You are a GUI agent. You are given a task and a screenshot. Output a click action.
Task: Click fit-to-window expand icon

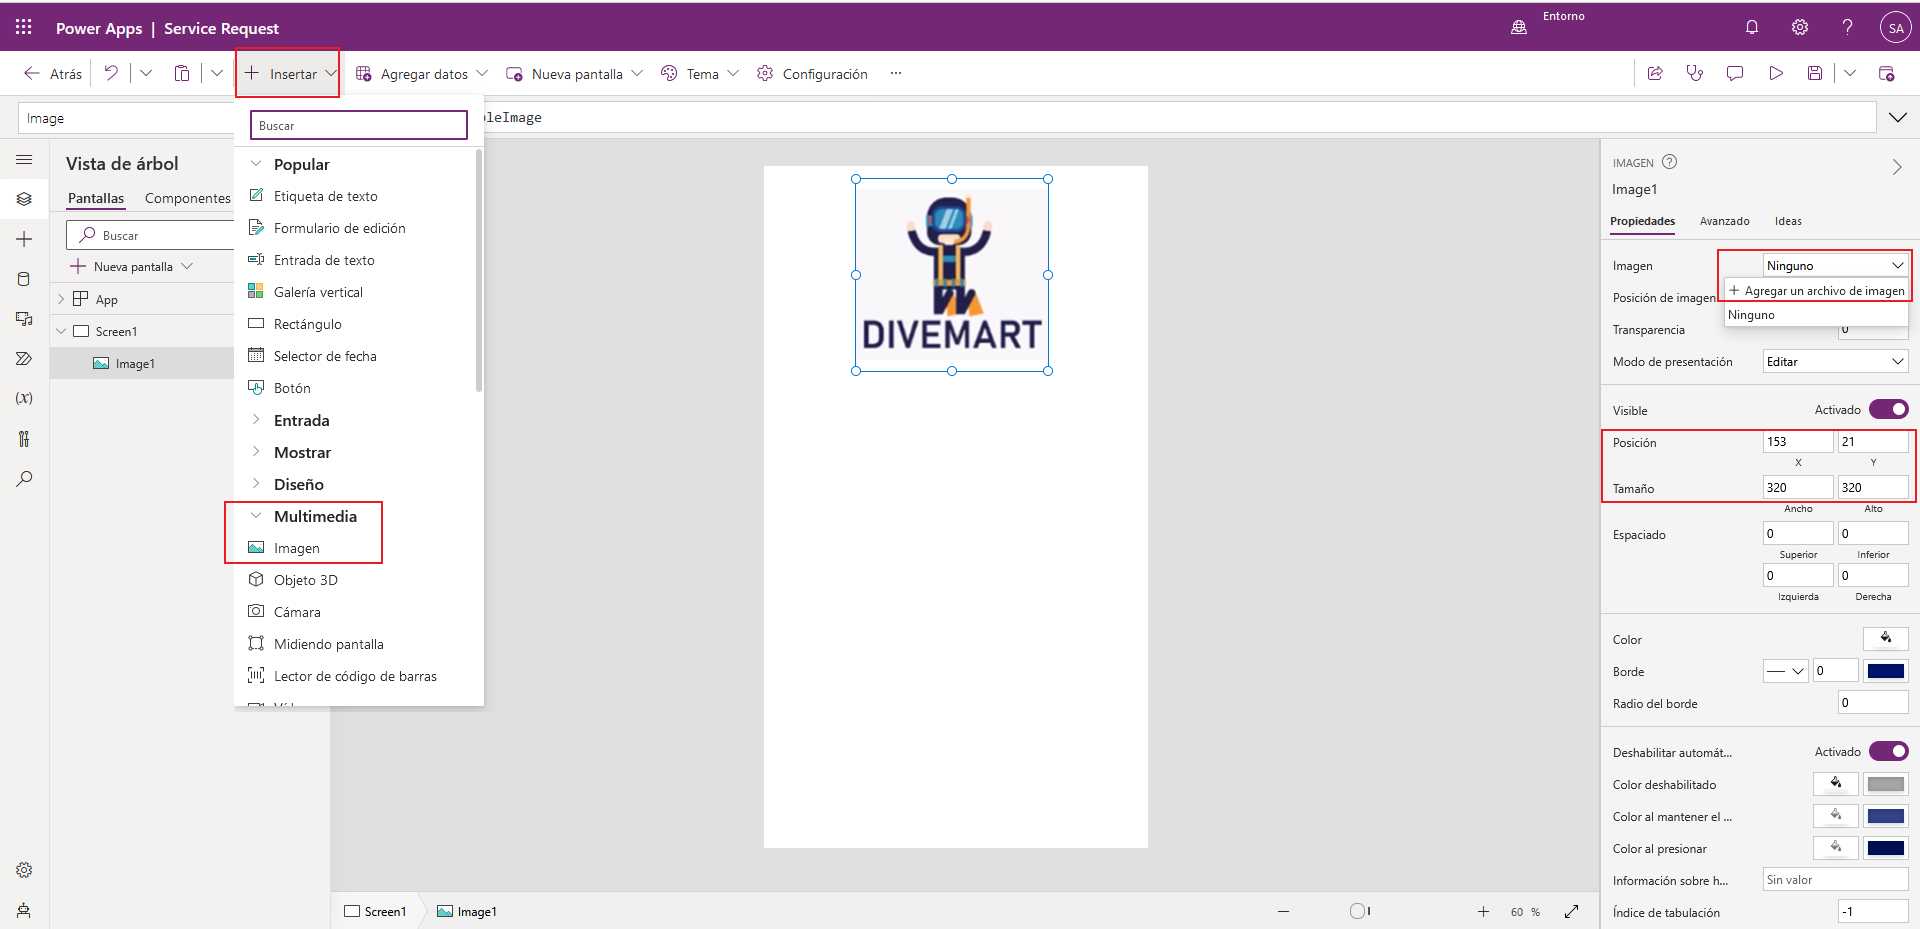1572,911
